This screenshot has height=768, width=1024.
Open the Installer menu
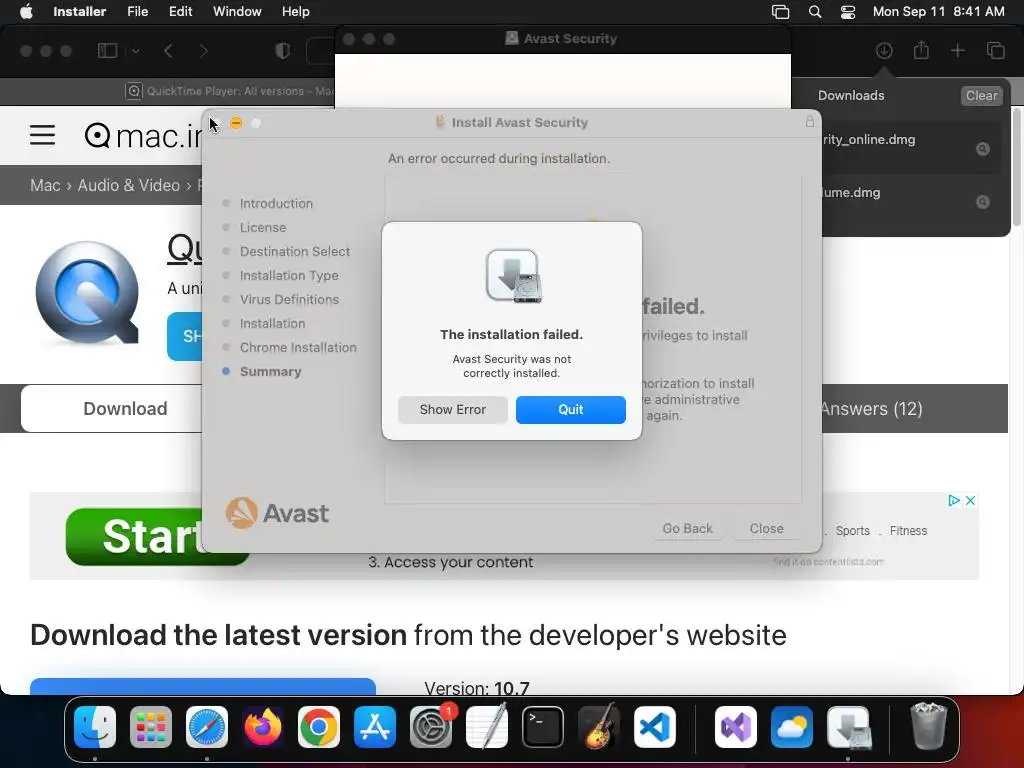[x=79, y=11]
